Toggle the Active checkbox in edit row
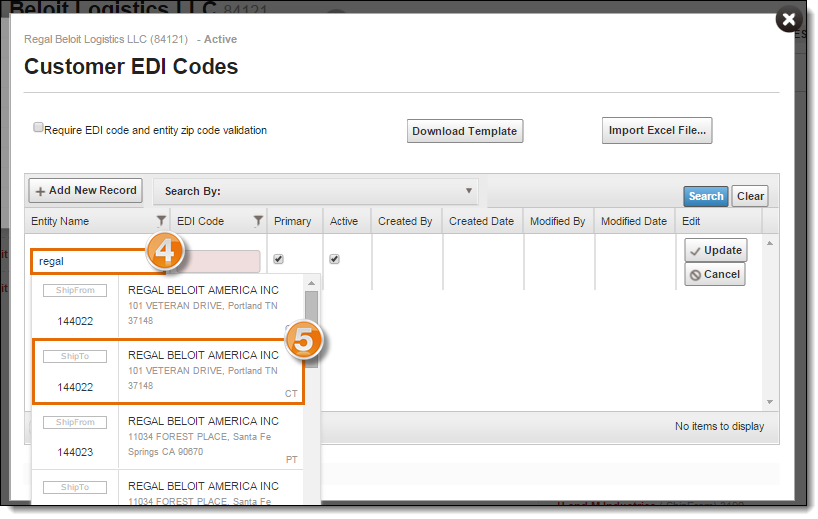This screenshot has height=519, width=818. [334, 259]
